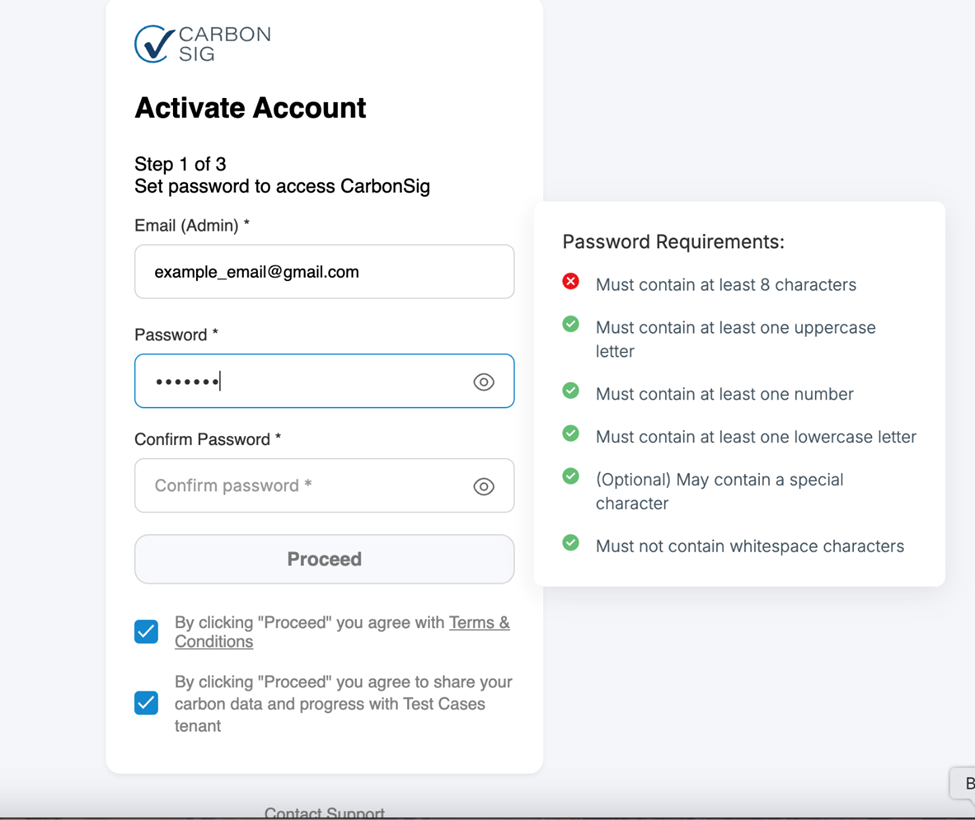Uncheck the share carbon data checkbox
Viewport: 975px width, 820px height.
pyautogui.click(x=146, y=703)
